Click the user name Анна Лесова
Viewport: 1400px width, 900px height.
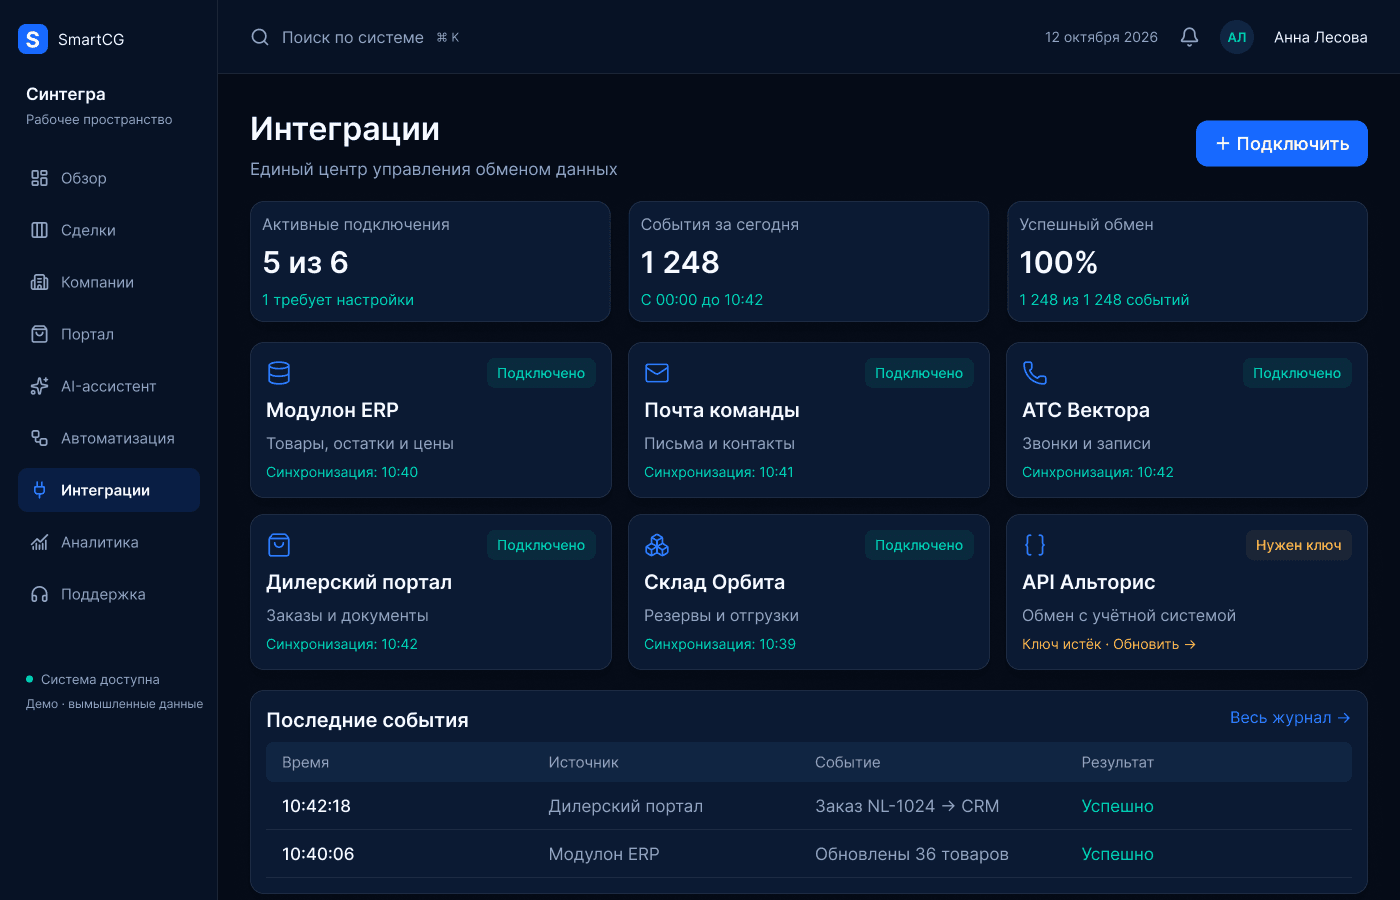coord(1320,37)
